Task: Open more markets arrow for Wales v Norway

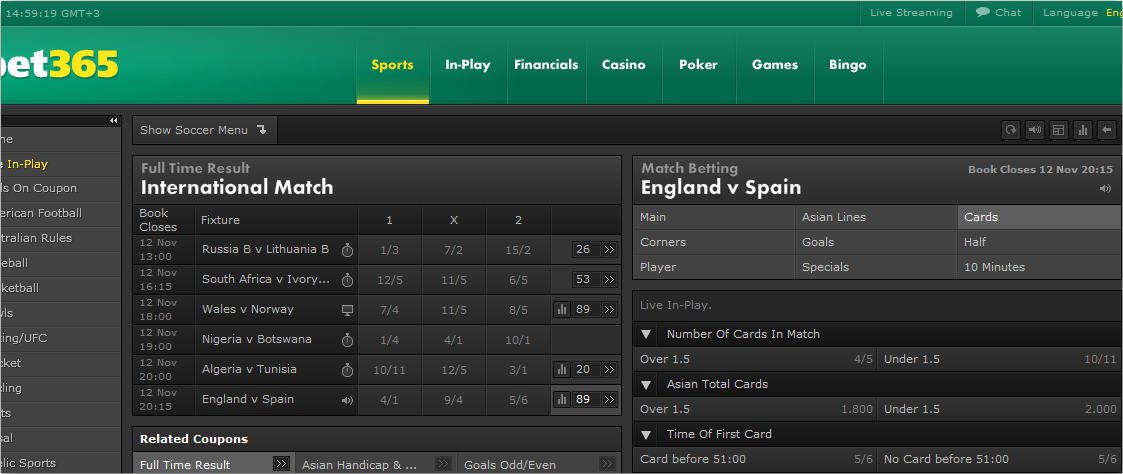Action: [x=609, y=309]
